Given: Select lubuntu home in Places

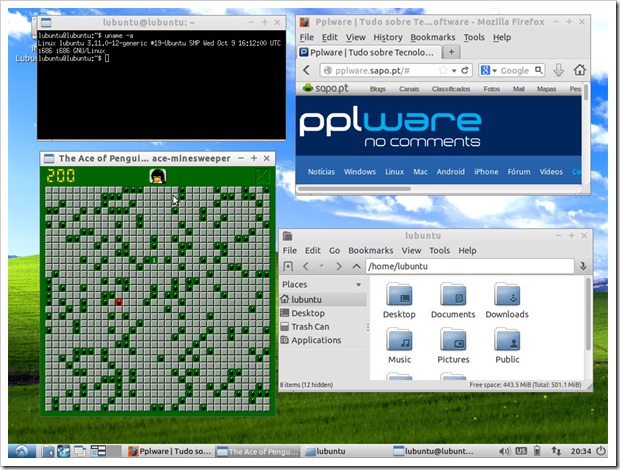Looking at the screenshot, I should pos(323,300).
